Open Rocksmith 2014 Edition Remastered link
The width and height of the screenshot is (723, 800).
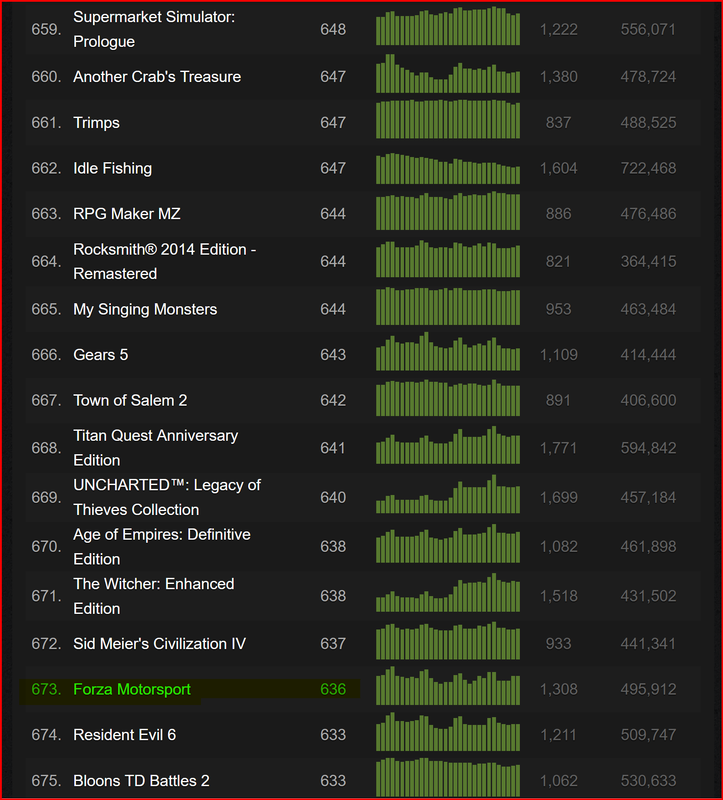tap(165, 261)
